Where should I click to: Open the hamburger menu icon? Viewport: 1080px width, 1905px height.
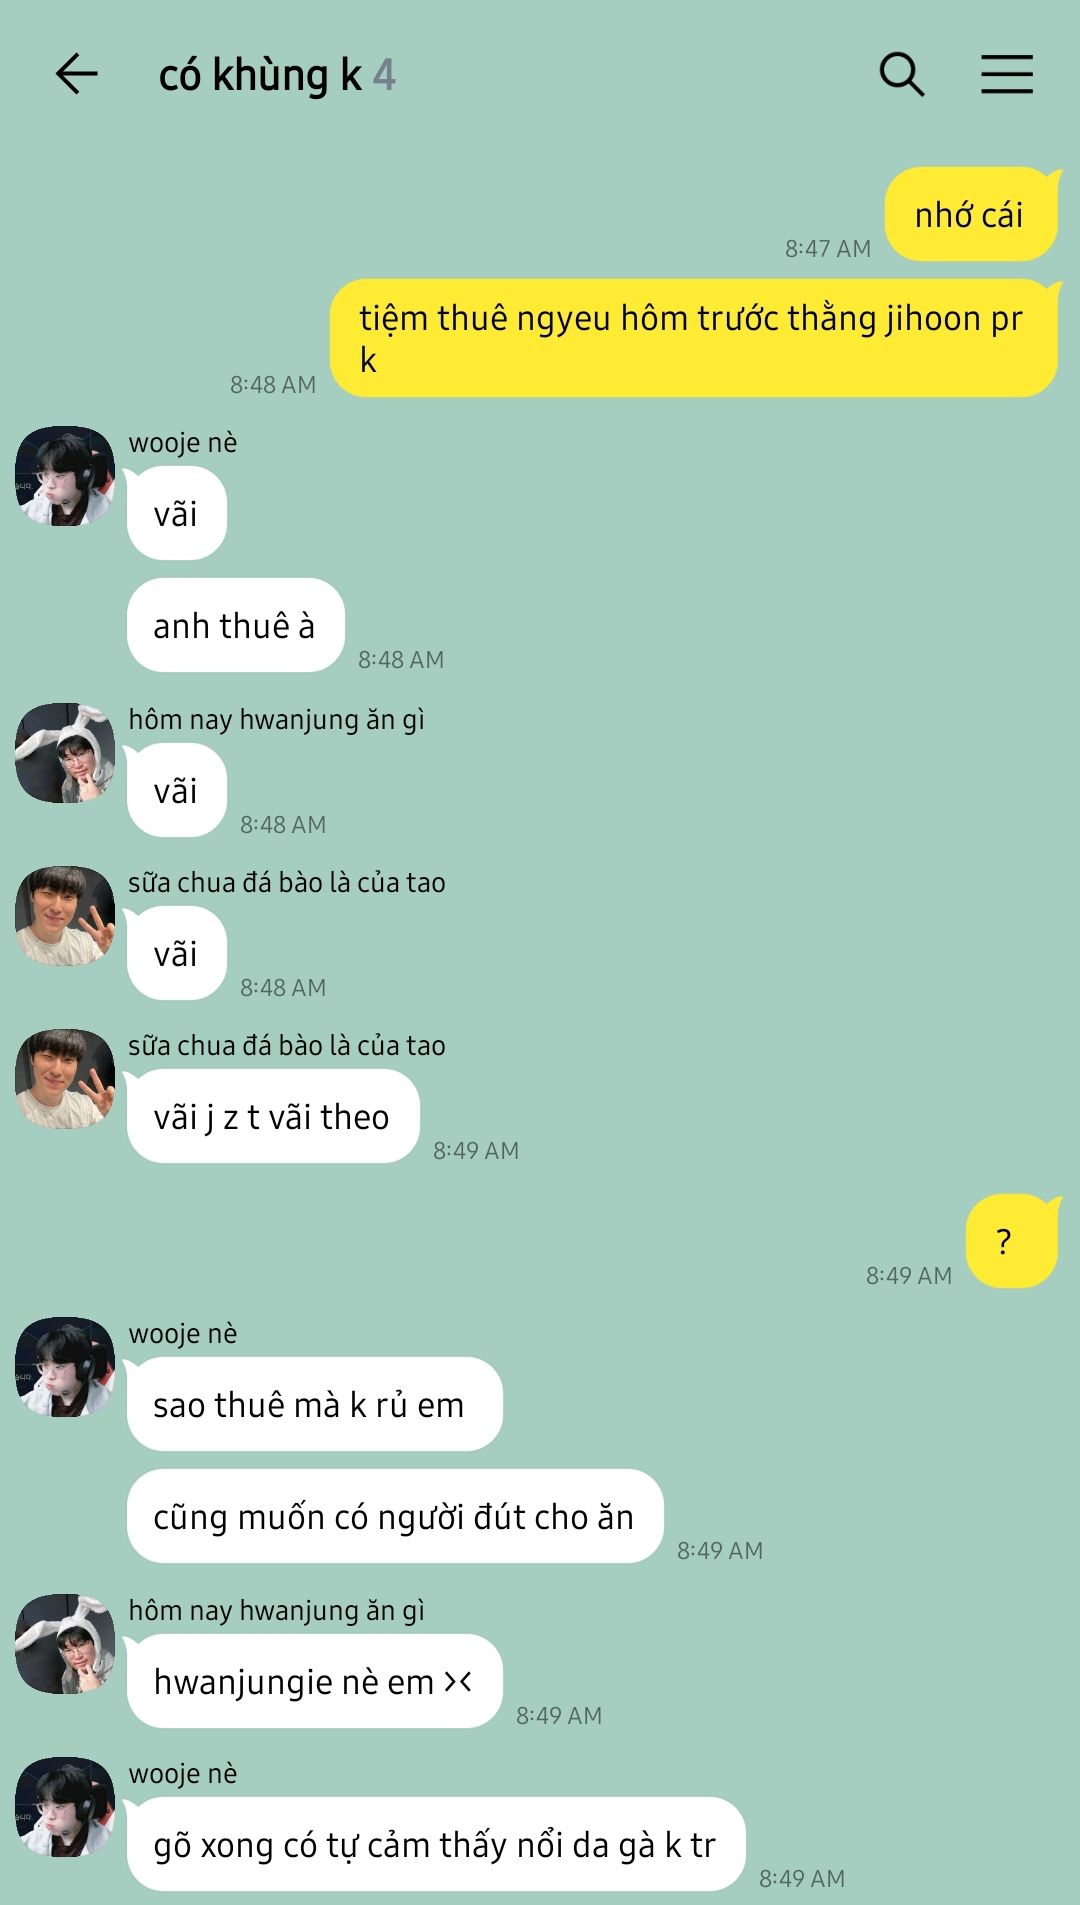point(1006,74)
